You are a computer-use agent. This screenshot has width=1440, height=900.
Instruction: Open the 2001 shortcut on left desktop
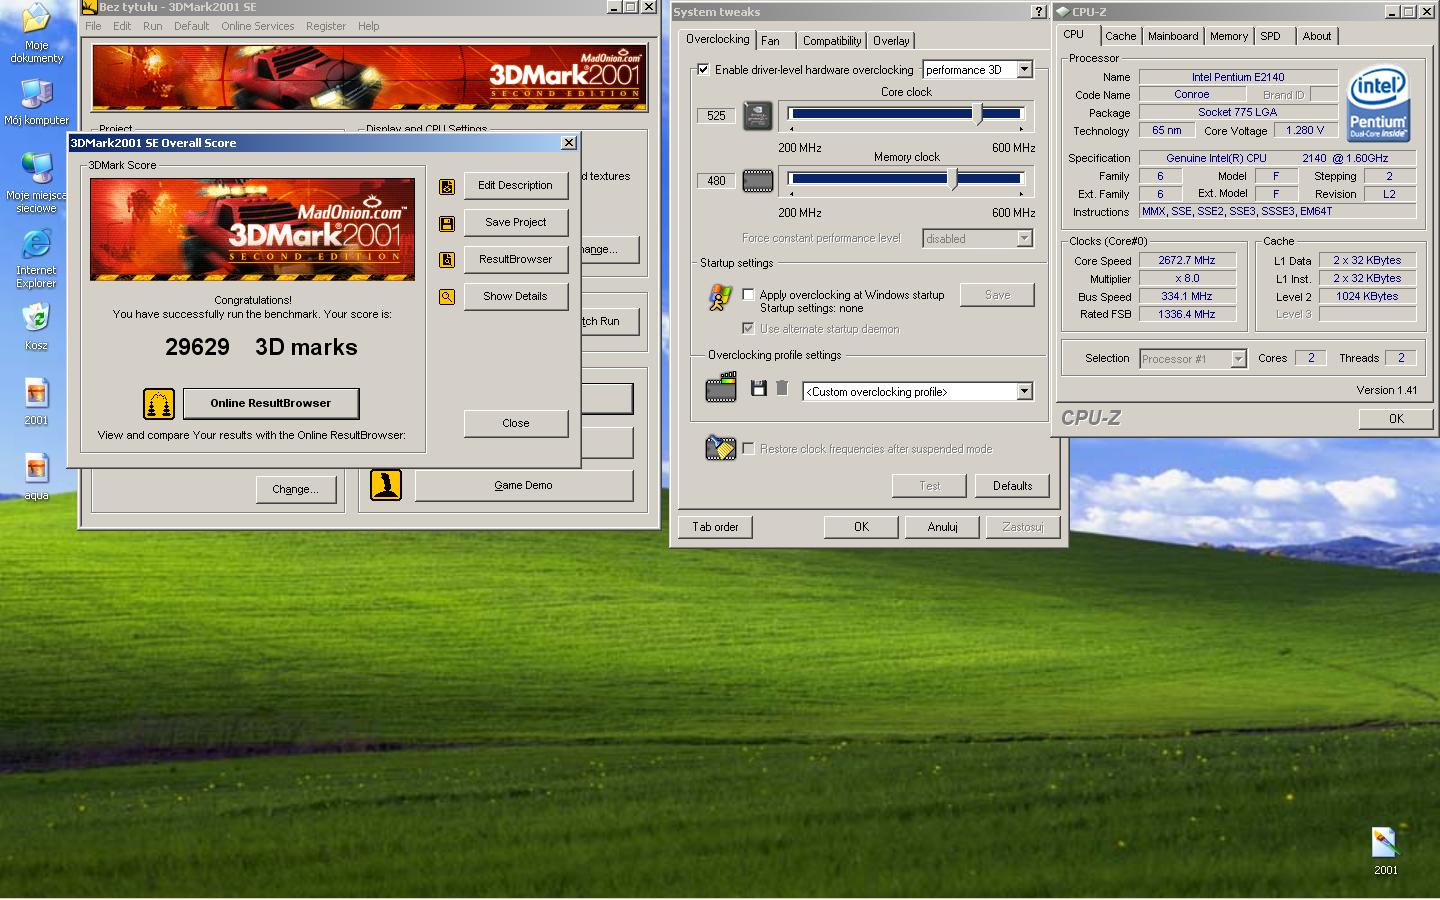click(x=36, y=393)
